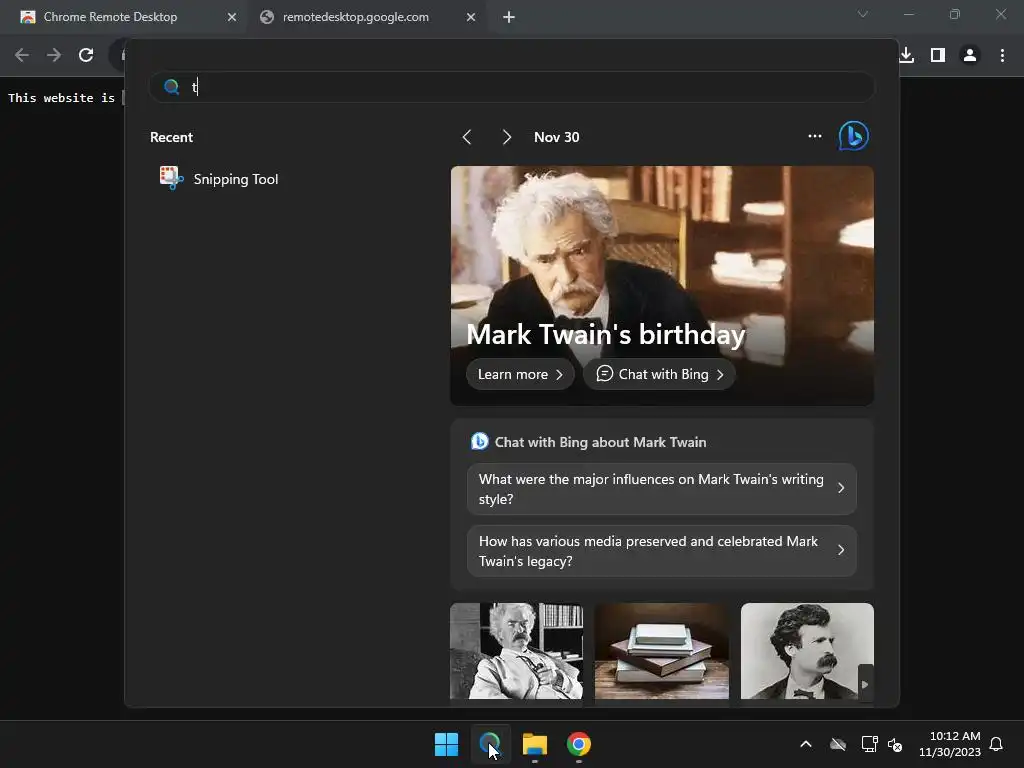Open Google Chrome from the taskbar
The width and height of the screenshot is (1024, 768).
(x=579, y=744)
